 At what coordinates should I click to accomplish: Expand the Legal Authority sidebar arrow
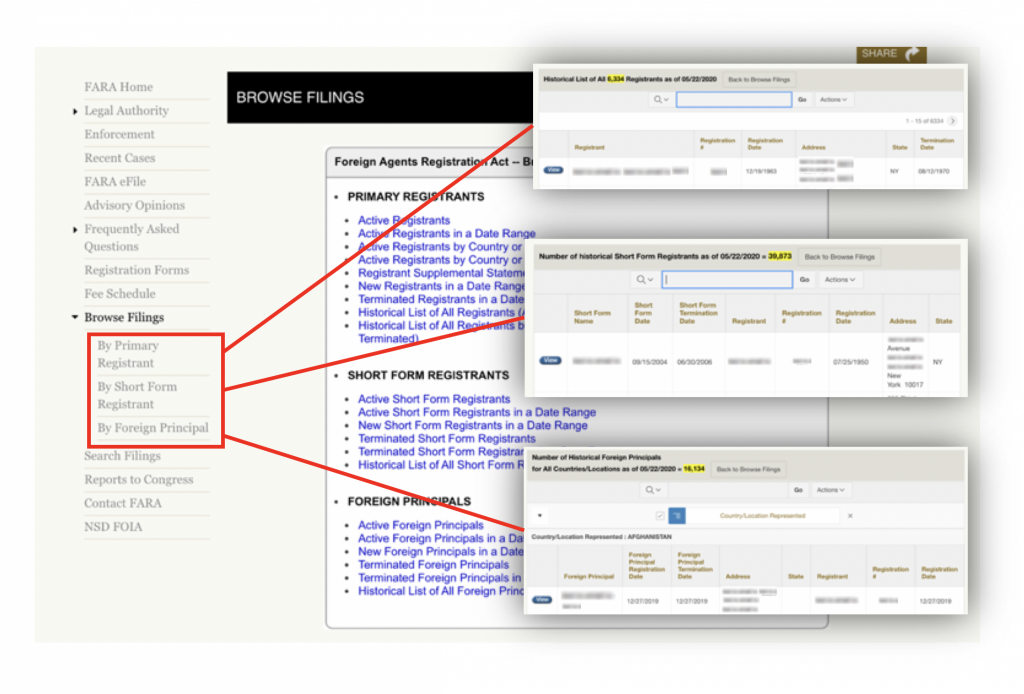[x=75, y=112]
